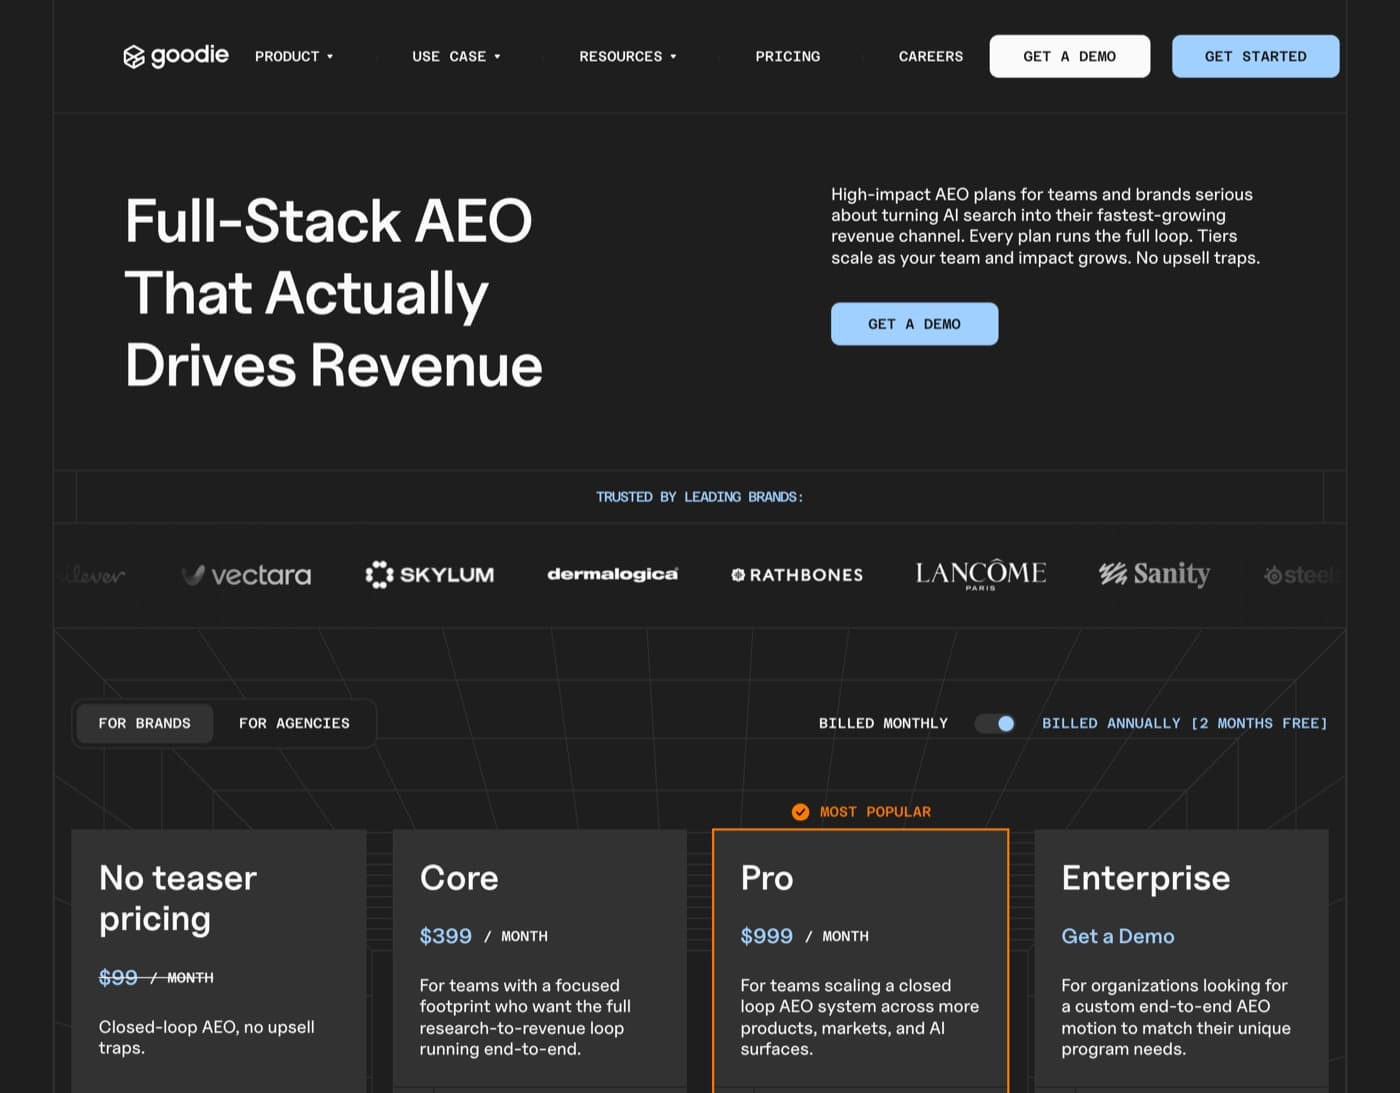Screen dimensions: 1400x1093
Task: Click the Get Started button
Action: [x=1255, y=56]
